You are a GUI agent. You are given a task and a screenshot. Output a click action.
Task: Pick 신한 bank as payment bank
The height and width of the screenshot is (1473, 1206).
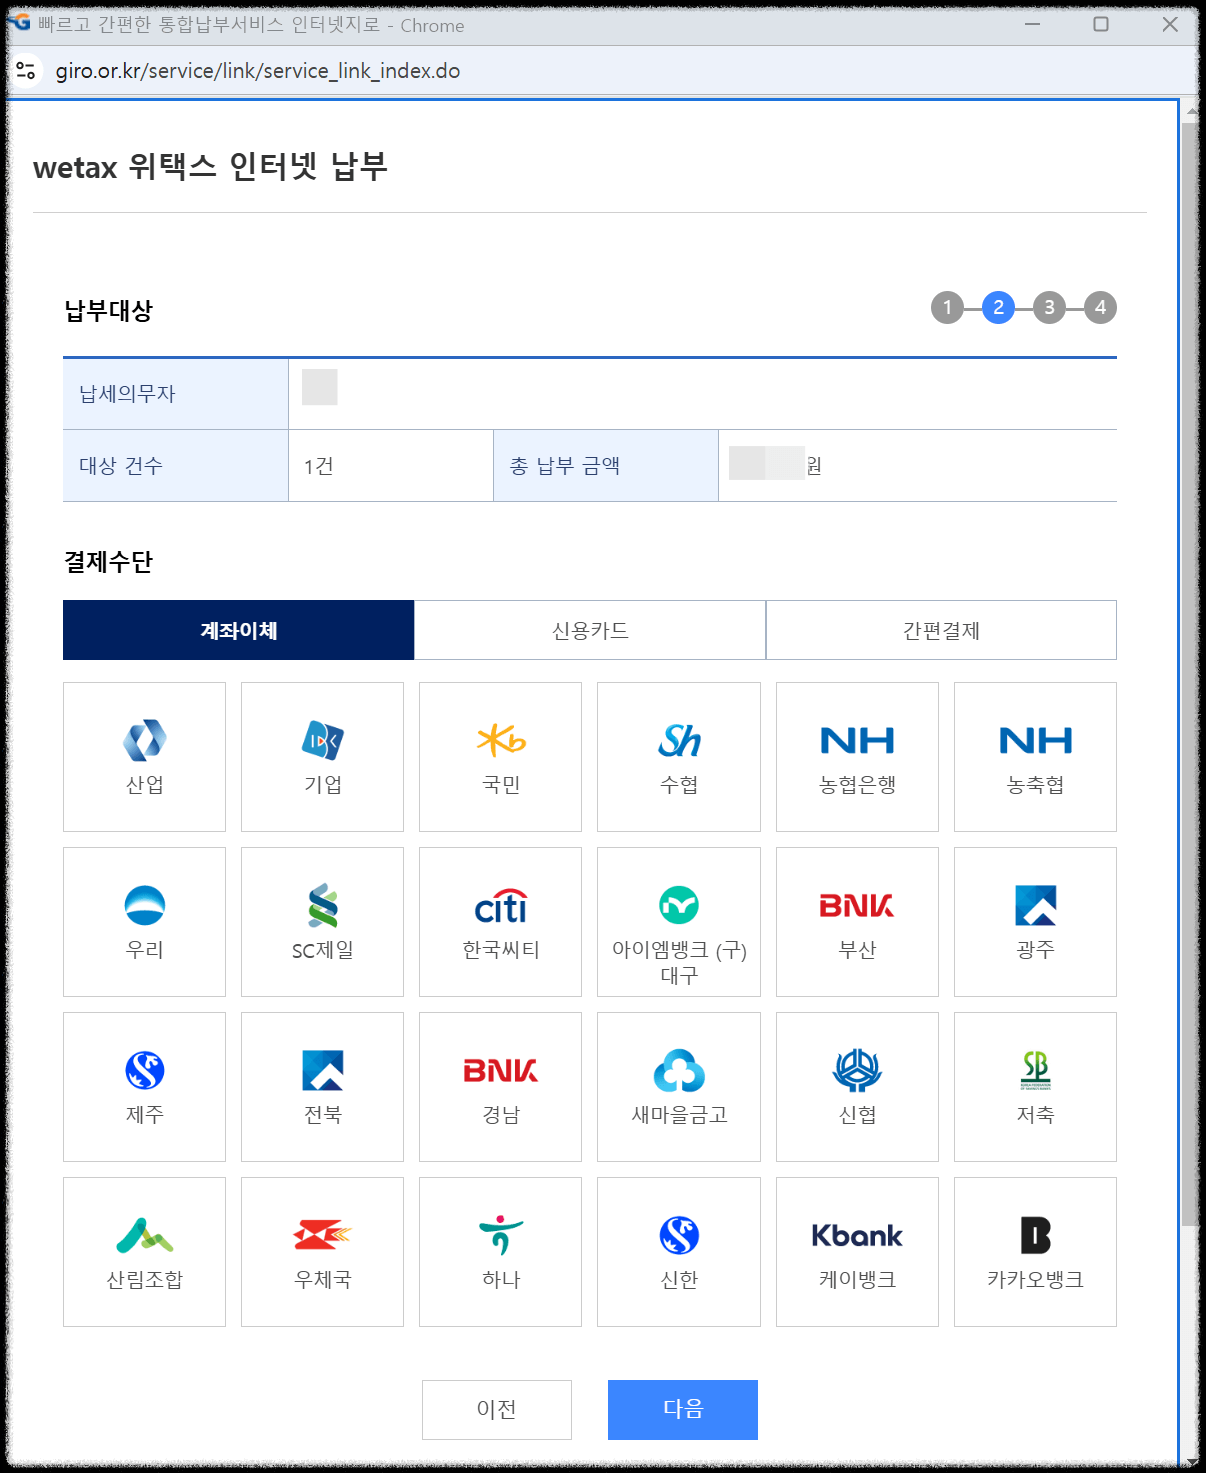click(678, 1251)
